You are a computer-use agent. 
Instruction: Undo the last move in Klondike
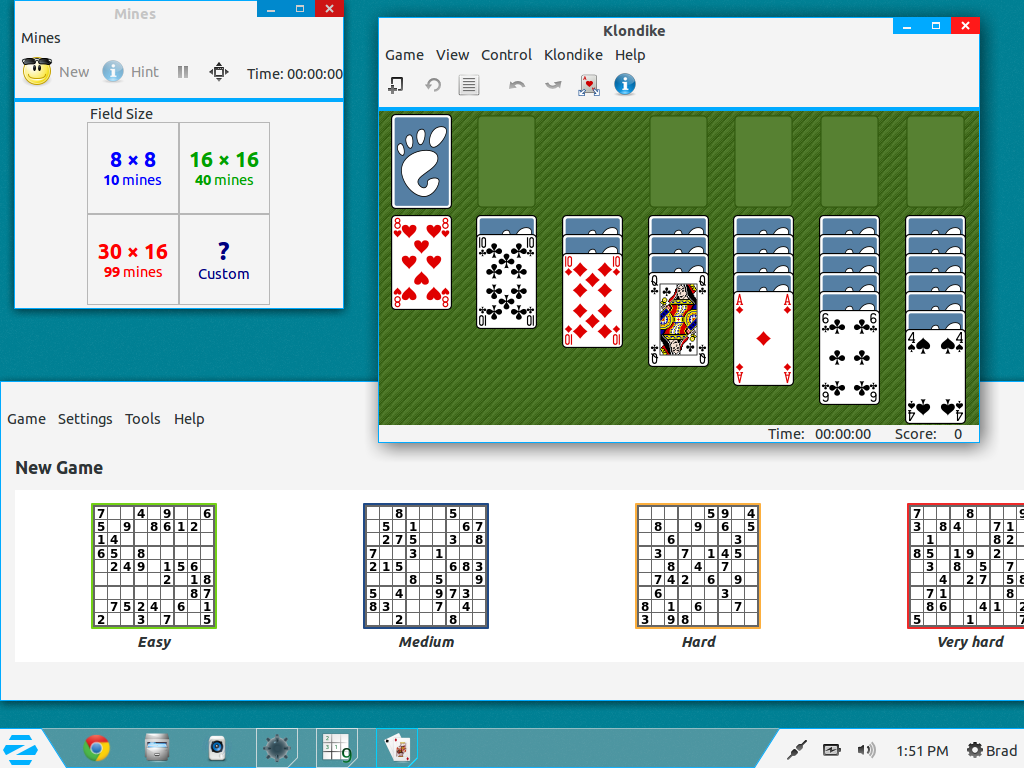coord(517,85)
